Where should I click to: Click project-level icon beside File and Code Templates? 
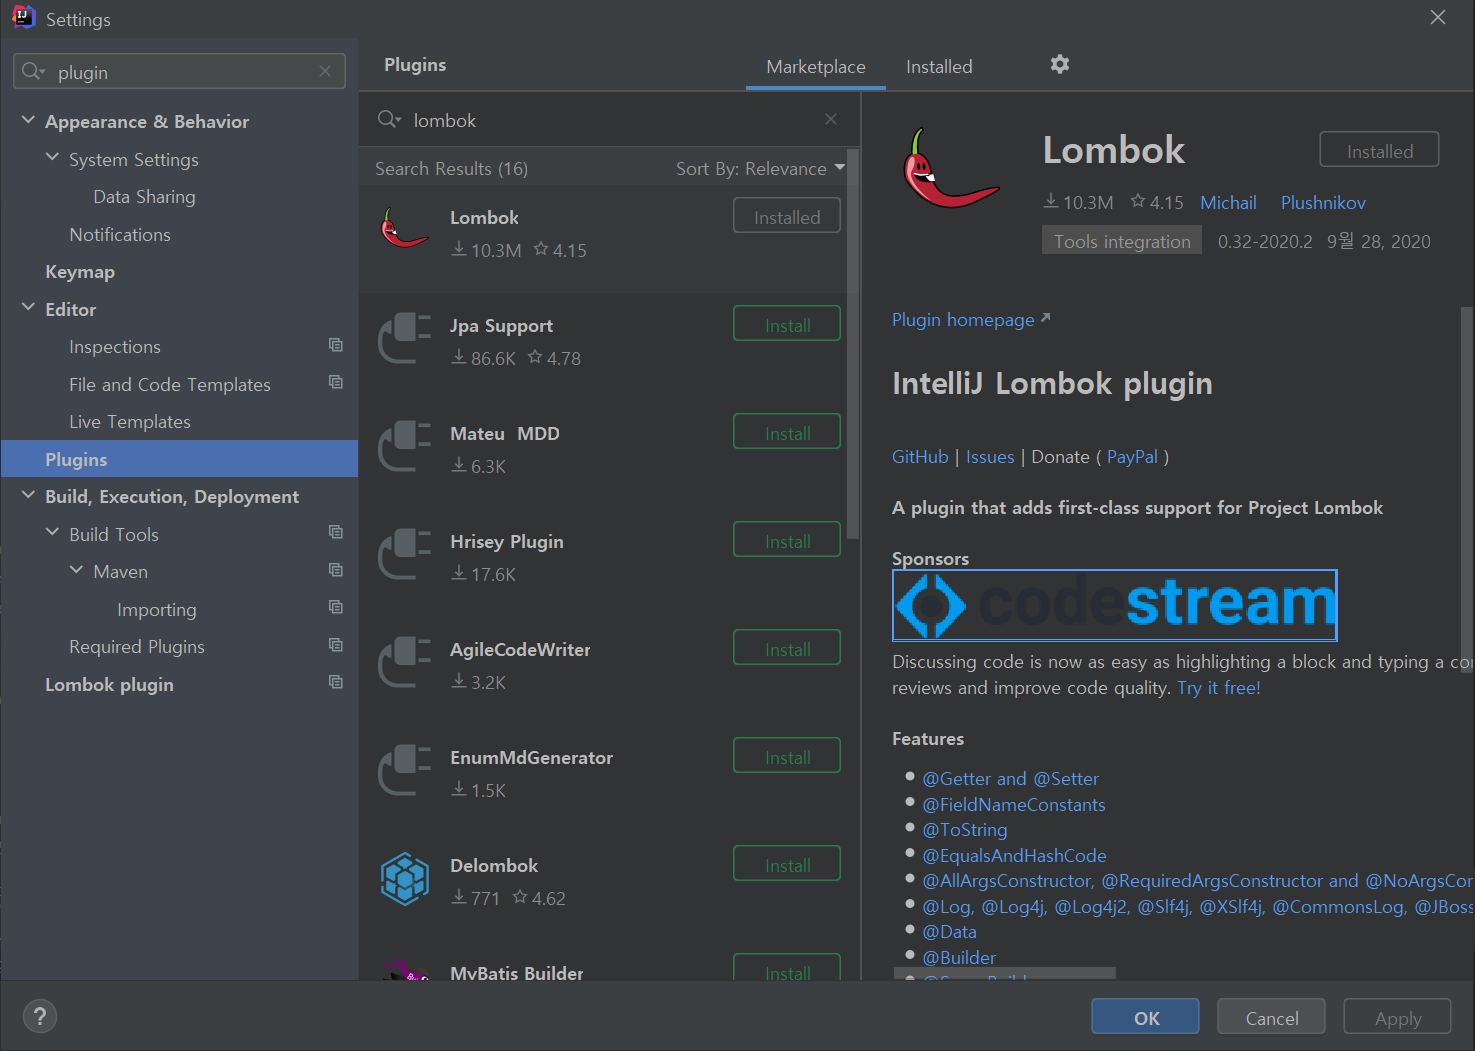point(336,382)
